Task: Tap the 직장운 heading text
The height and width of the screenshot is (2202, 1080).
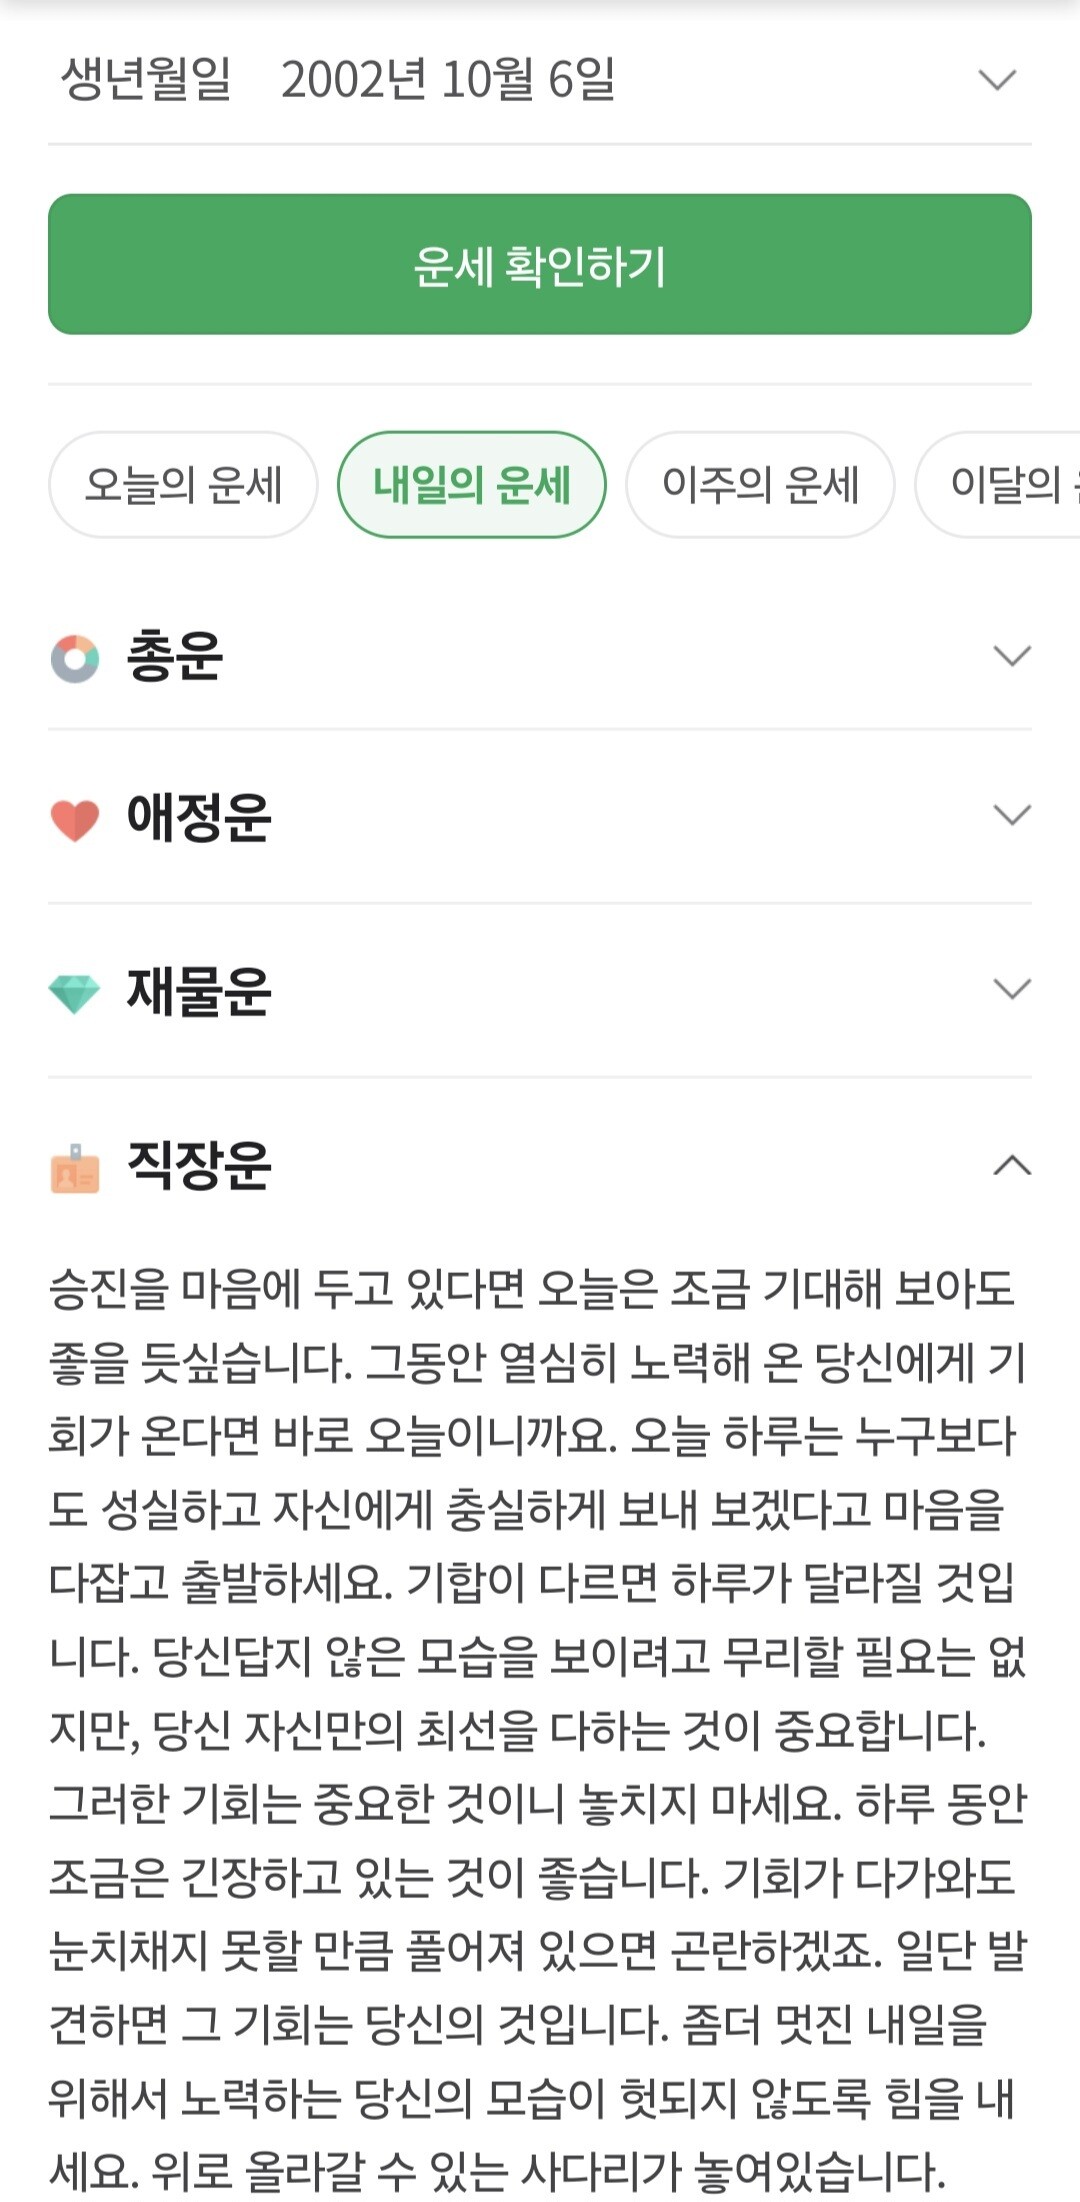Action: tap(199, 1165)
